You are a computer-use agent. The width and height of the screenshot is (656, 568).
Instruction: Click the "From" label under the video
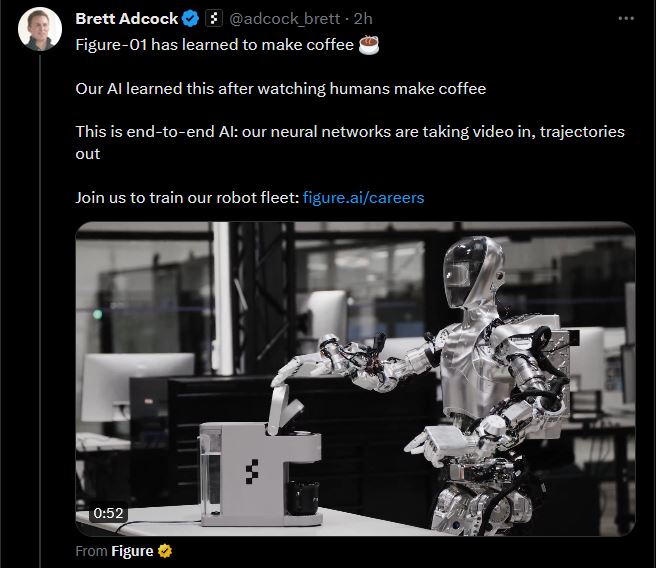pyautogui.click(x=92, y=551)
